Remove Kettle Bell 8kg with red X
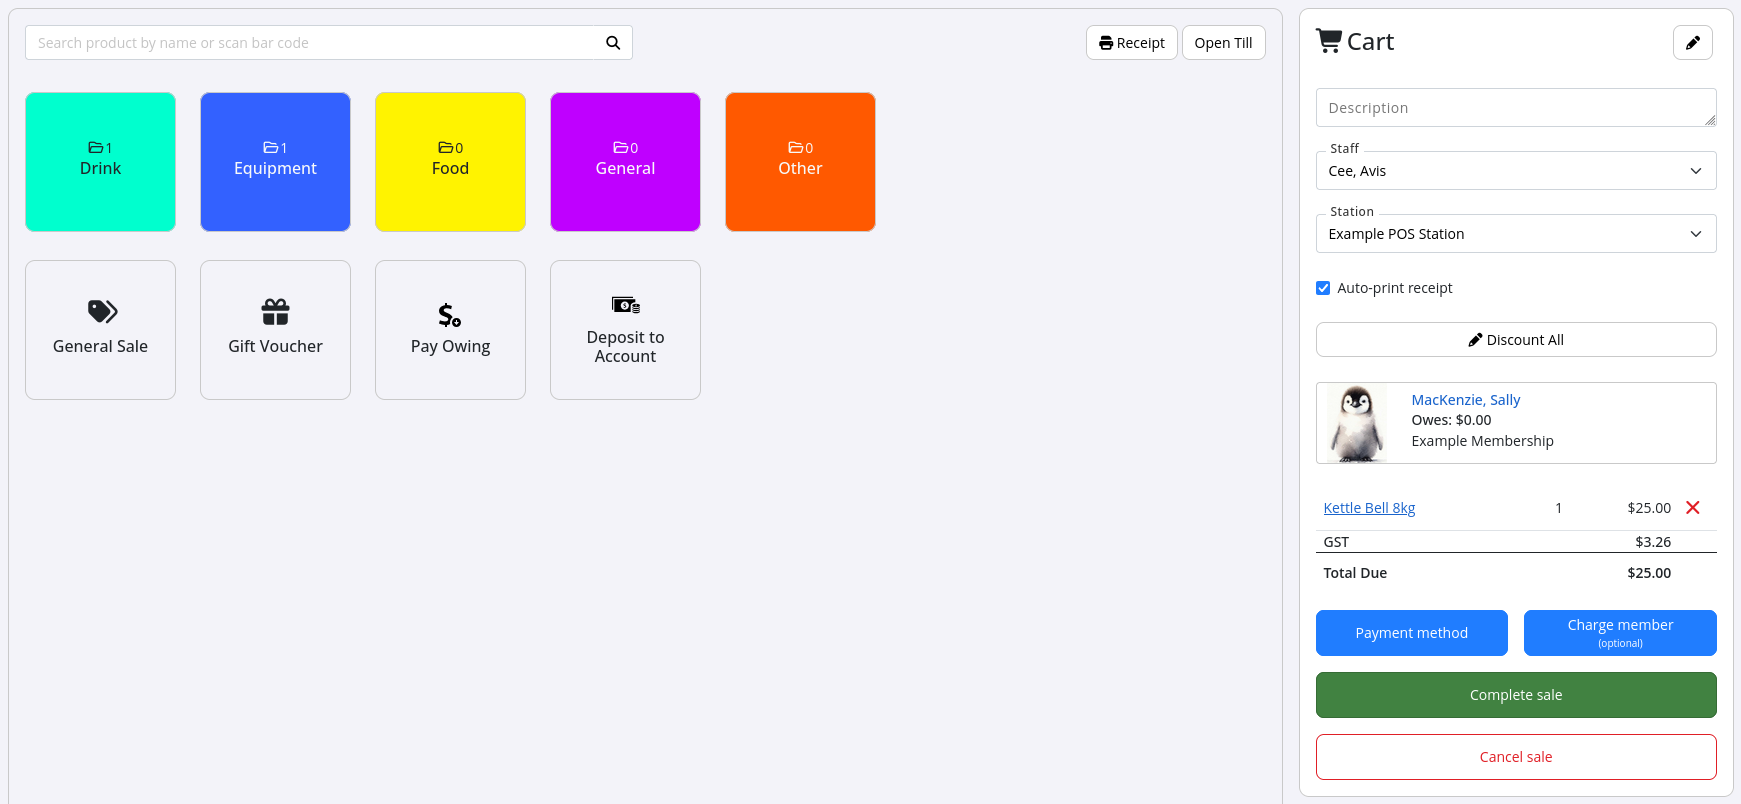 tap(1692, 508)
